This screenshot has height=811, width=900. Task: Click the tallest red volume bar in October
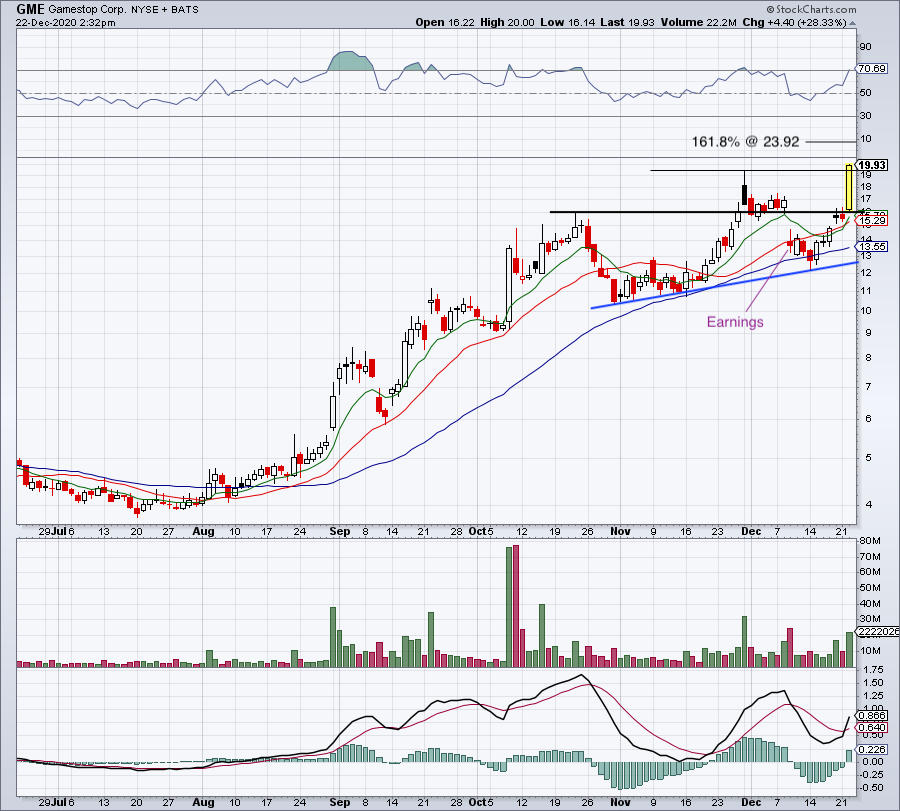pyautogui.click(x=515, y=606)
